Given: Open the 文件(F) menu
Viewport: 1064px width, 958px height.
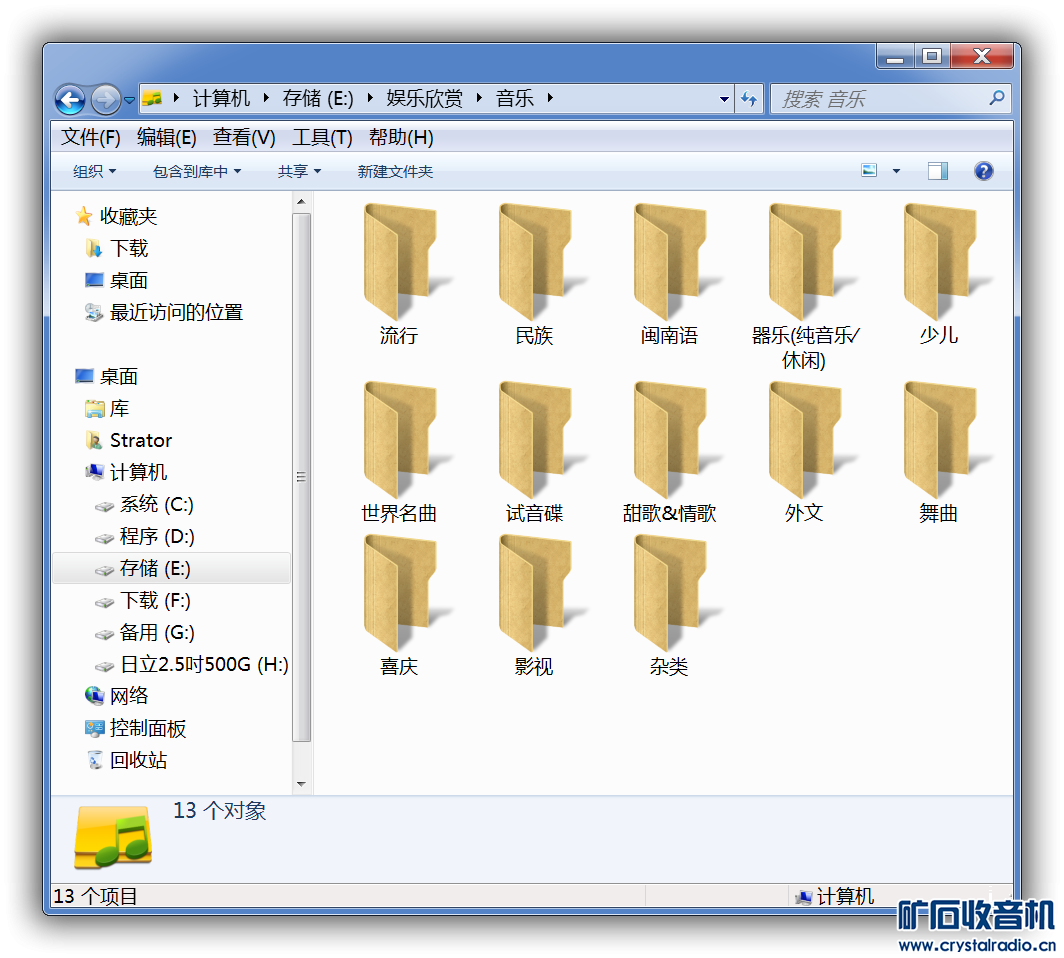Looking at the screenshot, I should (x=91, y=138).
